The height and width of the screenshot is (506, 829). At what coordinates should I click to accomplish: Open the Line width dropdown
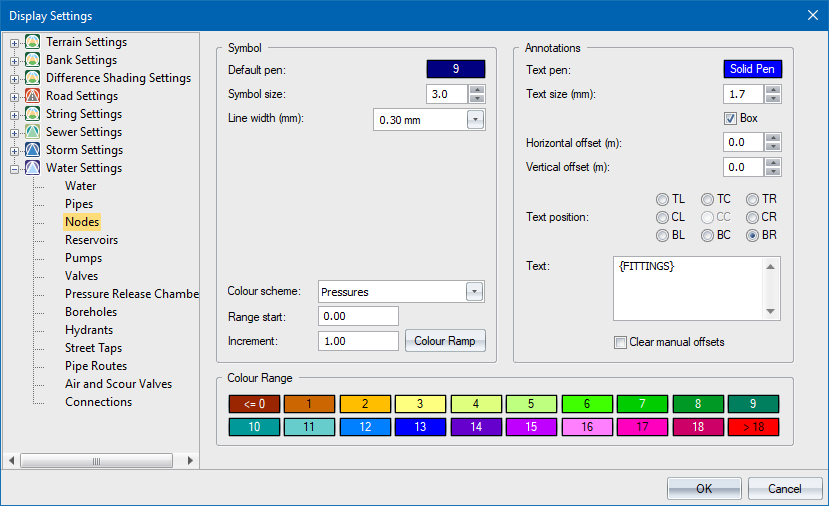475,120
